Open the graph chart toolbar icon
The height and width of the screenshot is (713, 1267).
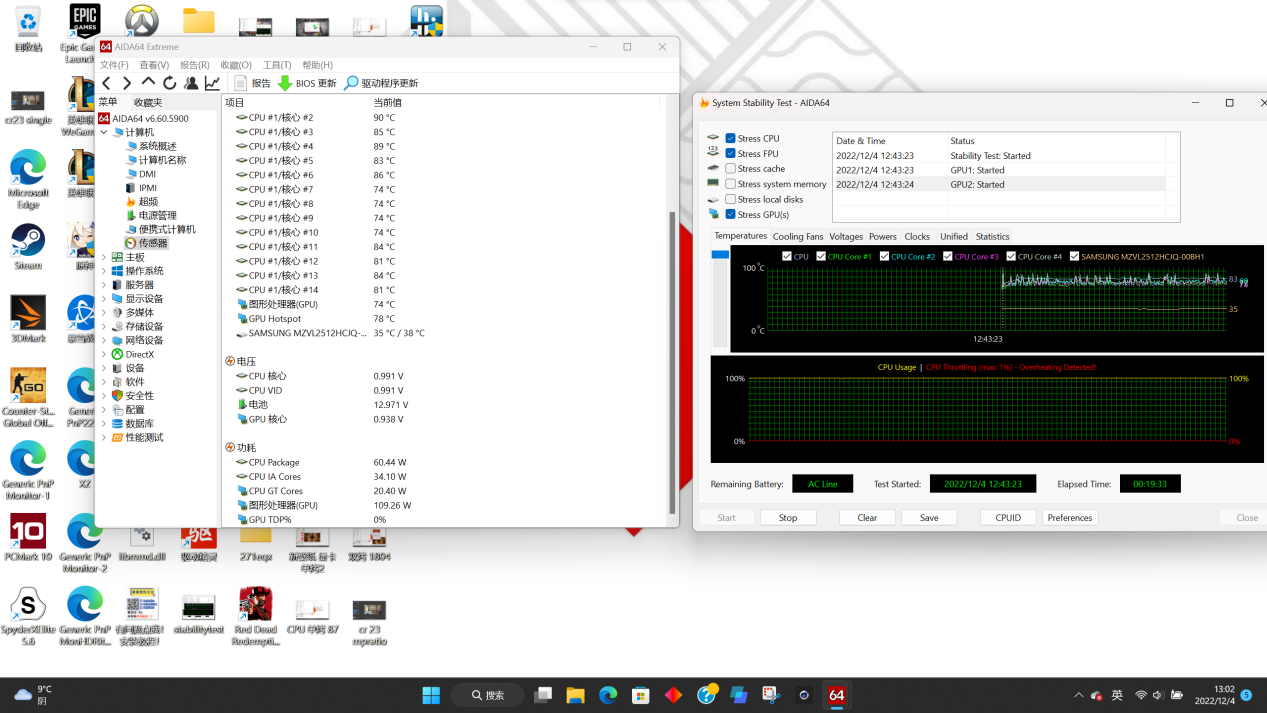click(x=212, y=83)
